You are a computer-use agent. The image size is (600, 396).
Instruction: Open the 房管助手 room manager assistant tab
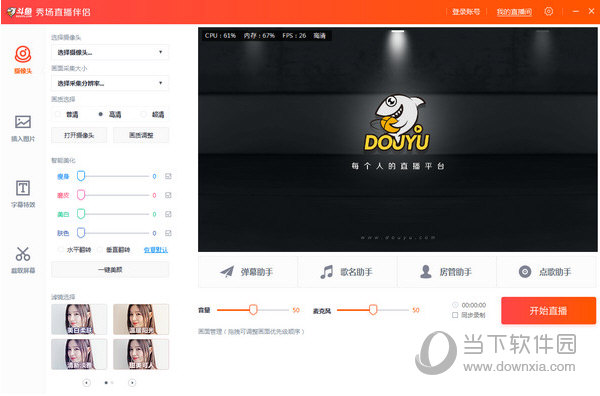coord(447,272)
